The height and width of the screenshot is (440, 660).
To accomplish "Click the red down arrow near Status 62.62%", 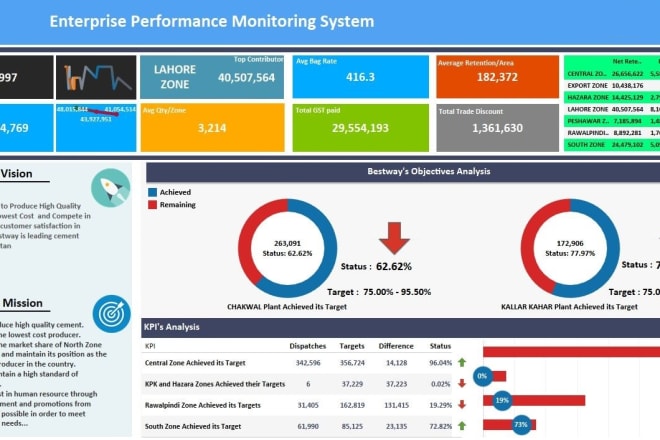I will [394, 238].
